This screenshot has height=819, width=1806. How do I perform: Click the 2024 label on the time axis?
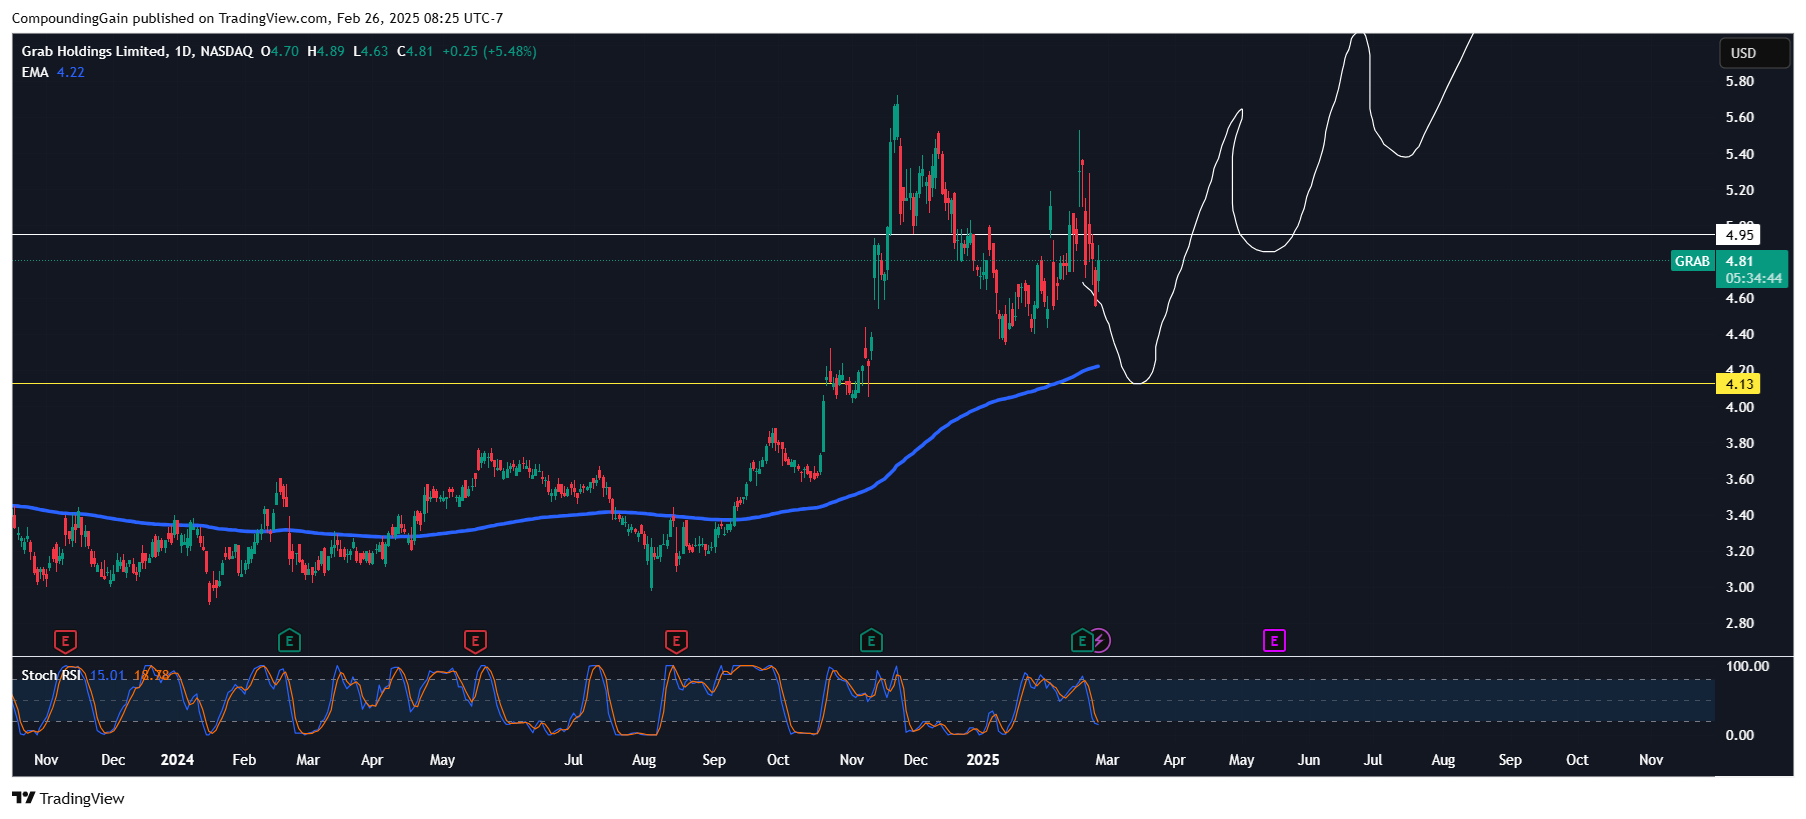[x=177, y=760]
